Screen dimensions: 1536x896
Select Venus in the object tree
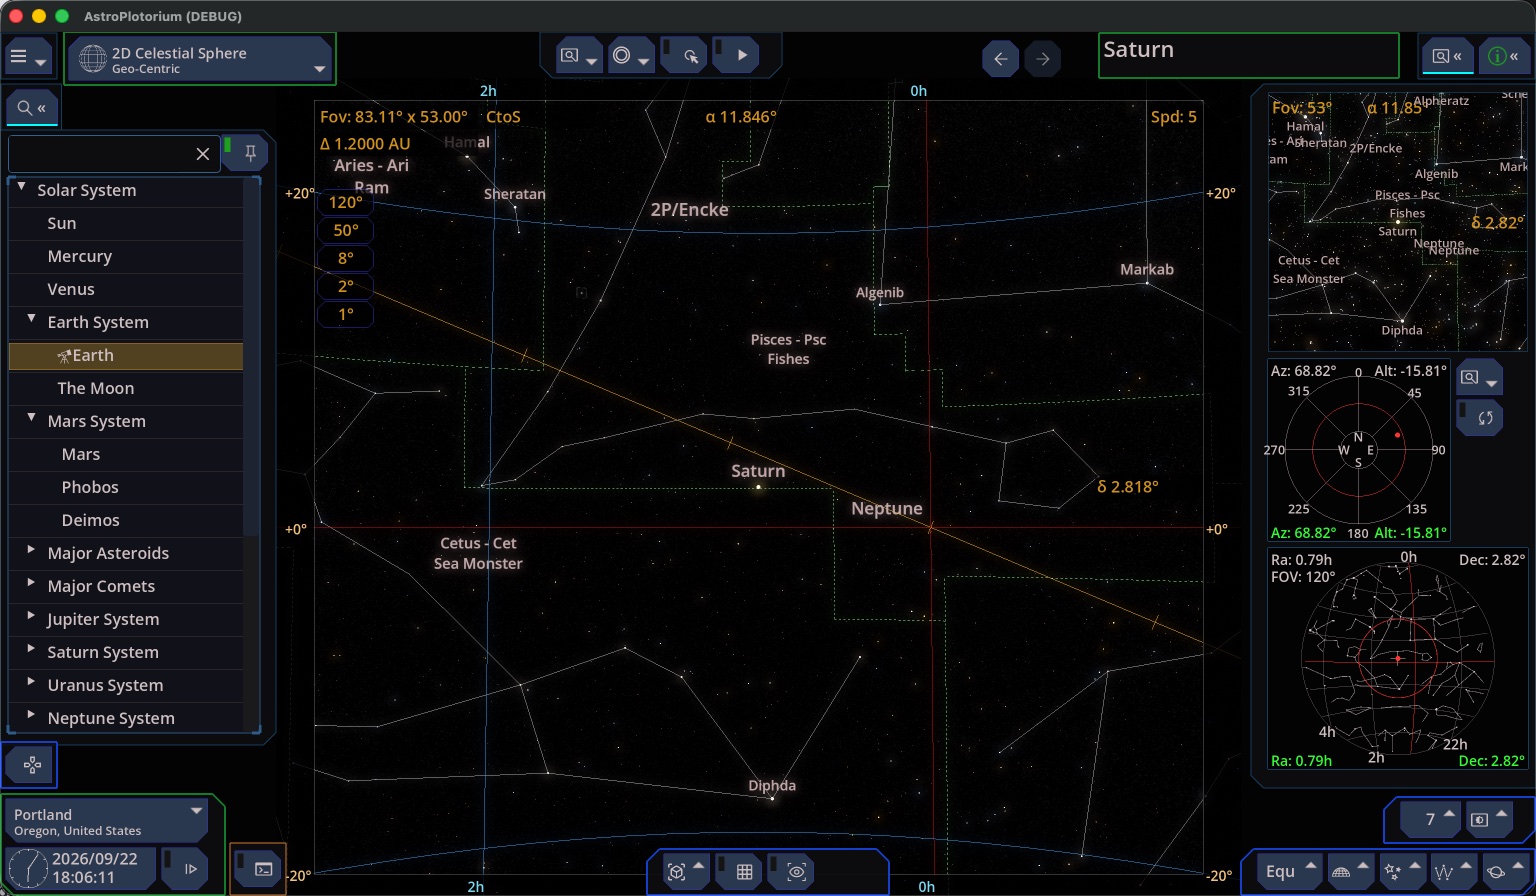point(126,289)
